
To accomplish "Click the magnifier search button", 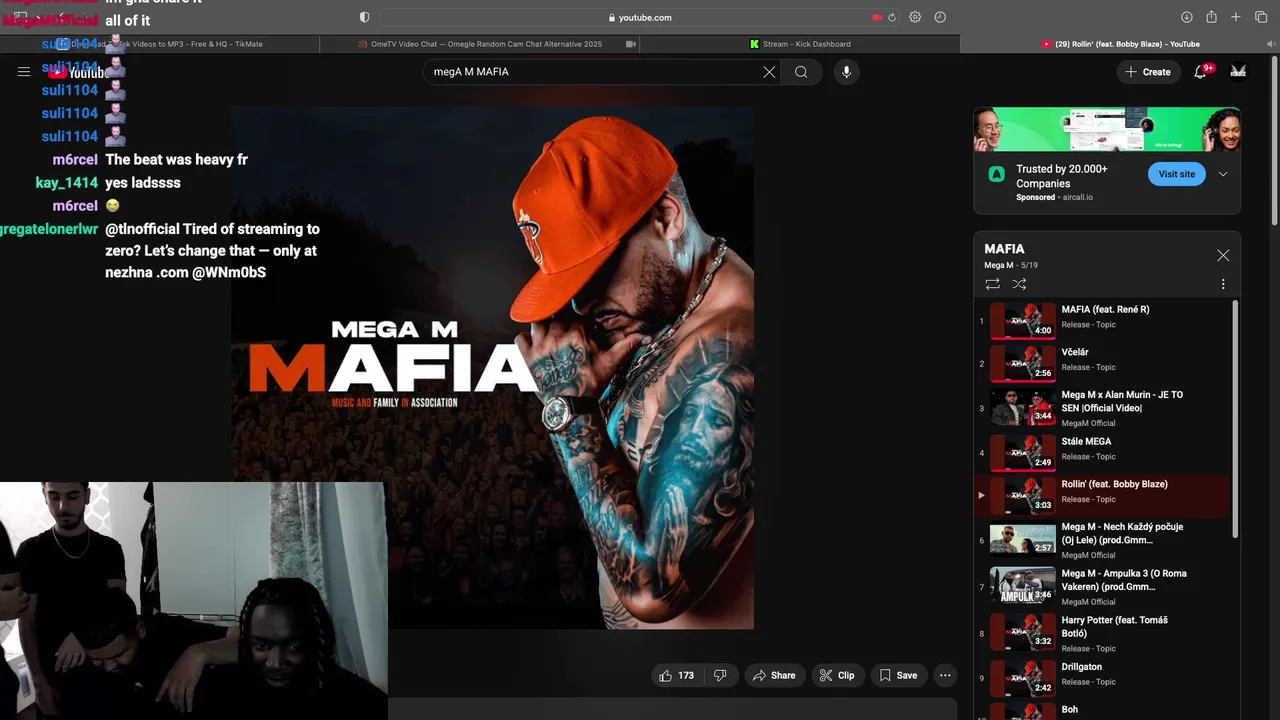I will [801, 72].
